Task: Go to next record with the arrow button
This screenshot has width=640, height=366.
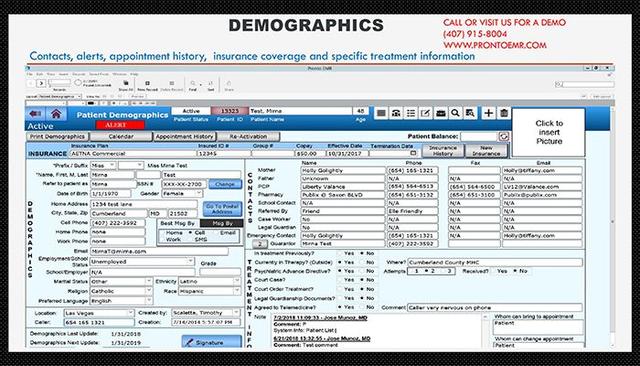Action: [41, 83]
